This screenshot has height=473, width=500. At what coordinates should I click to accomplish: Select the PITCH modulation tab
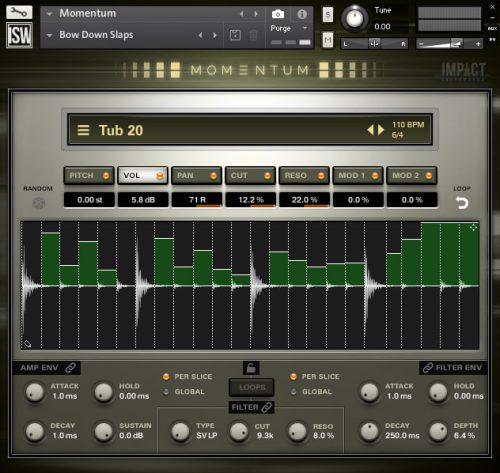pyautogui.click(x=89, y=176)
